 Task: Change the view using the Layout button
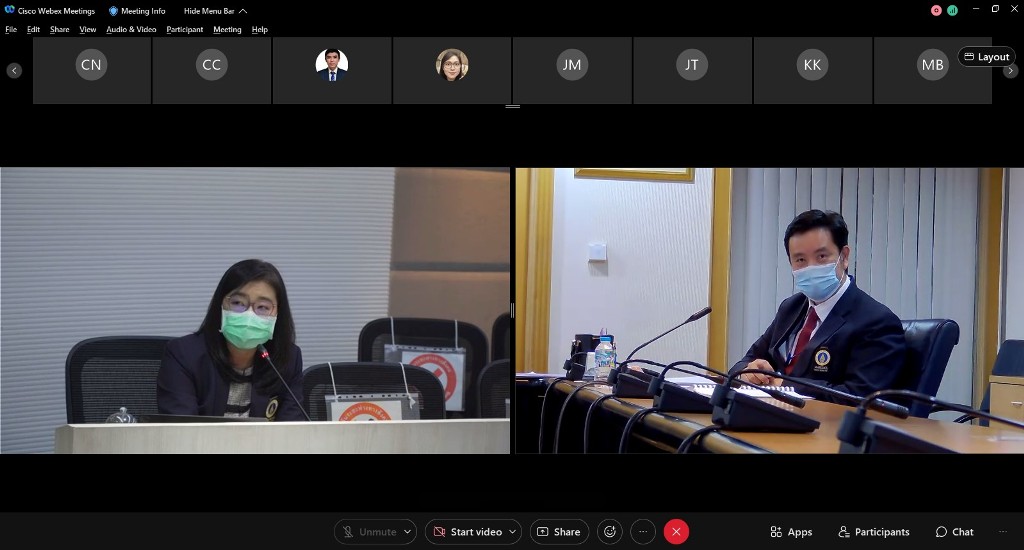986,57
